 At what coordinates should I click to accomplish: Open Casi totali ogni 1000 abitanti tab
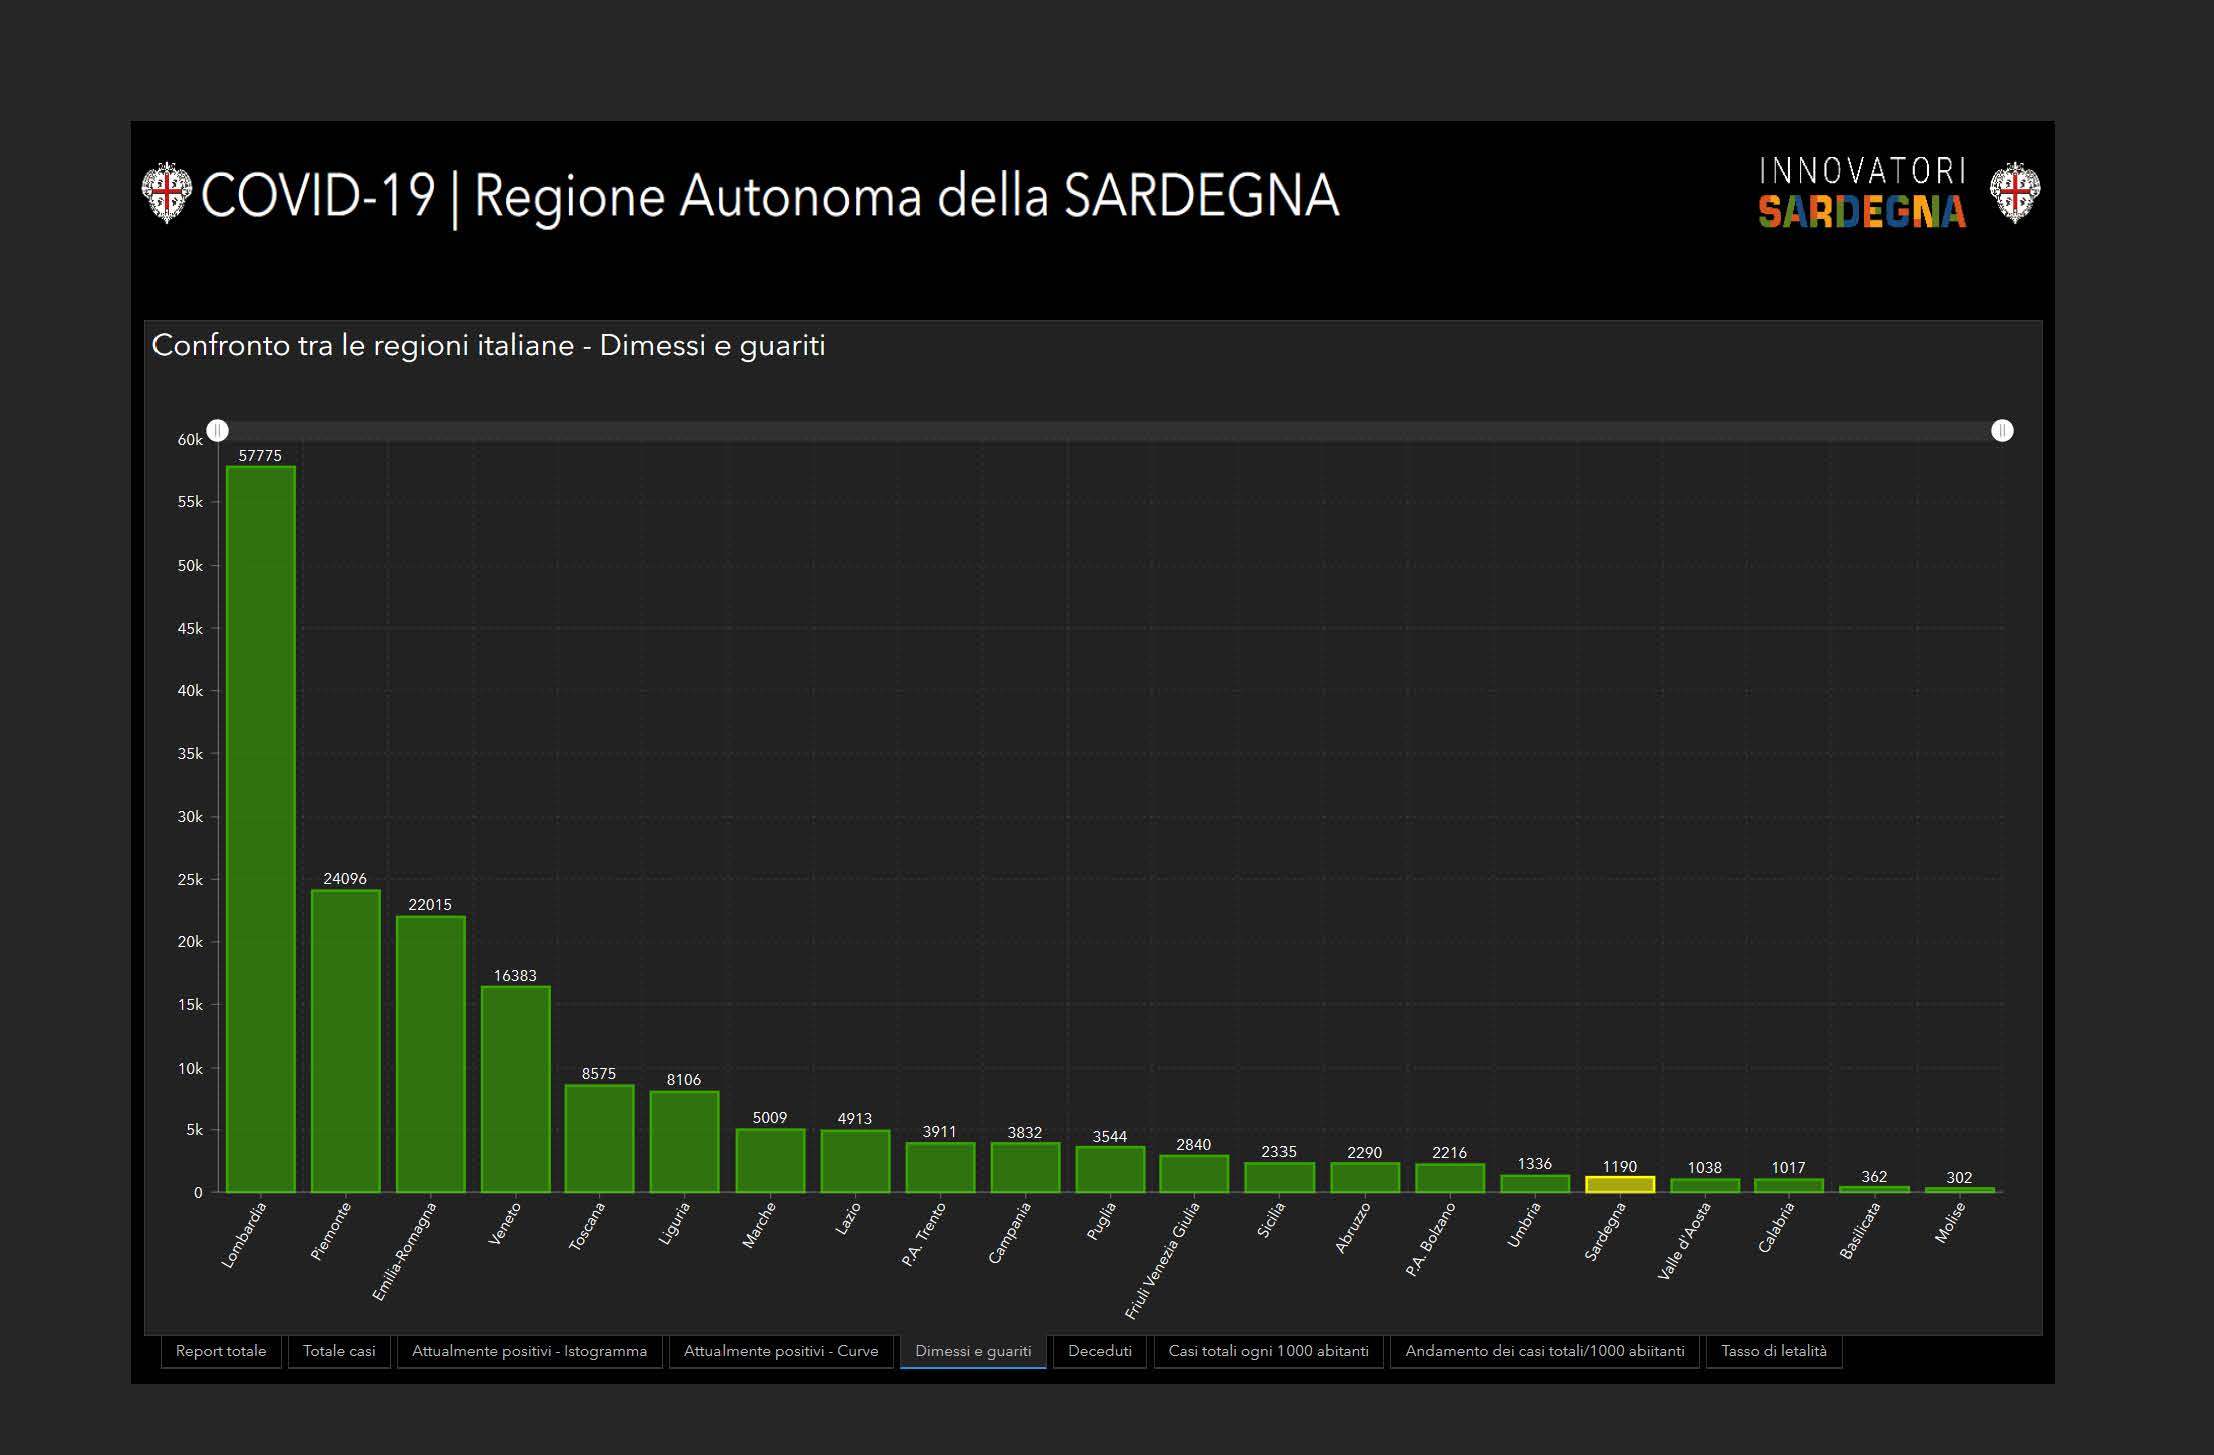coord(1268,1351)
